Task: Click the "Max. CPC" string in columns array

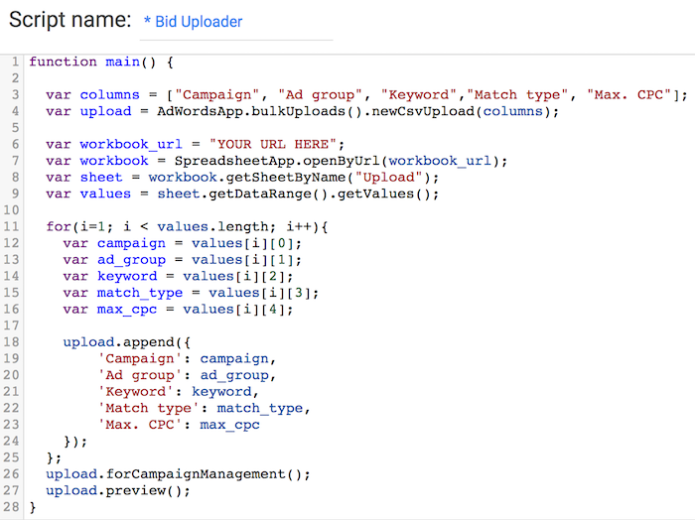Action: click(629, 95)
